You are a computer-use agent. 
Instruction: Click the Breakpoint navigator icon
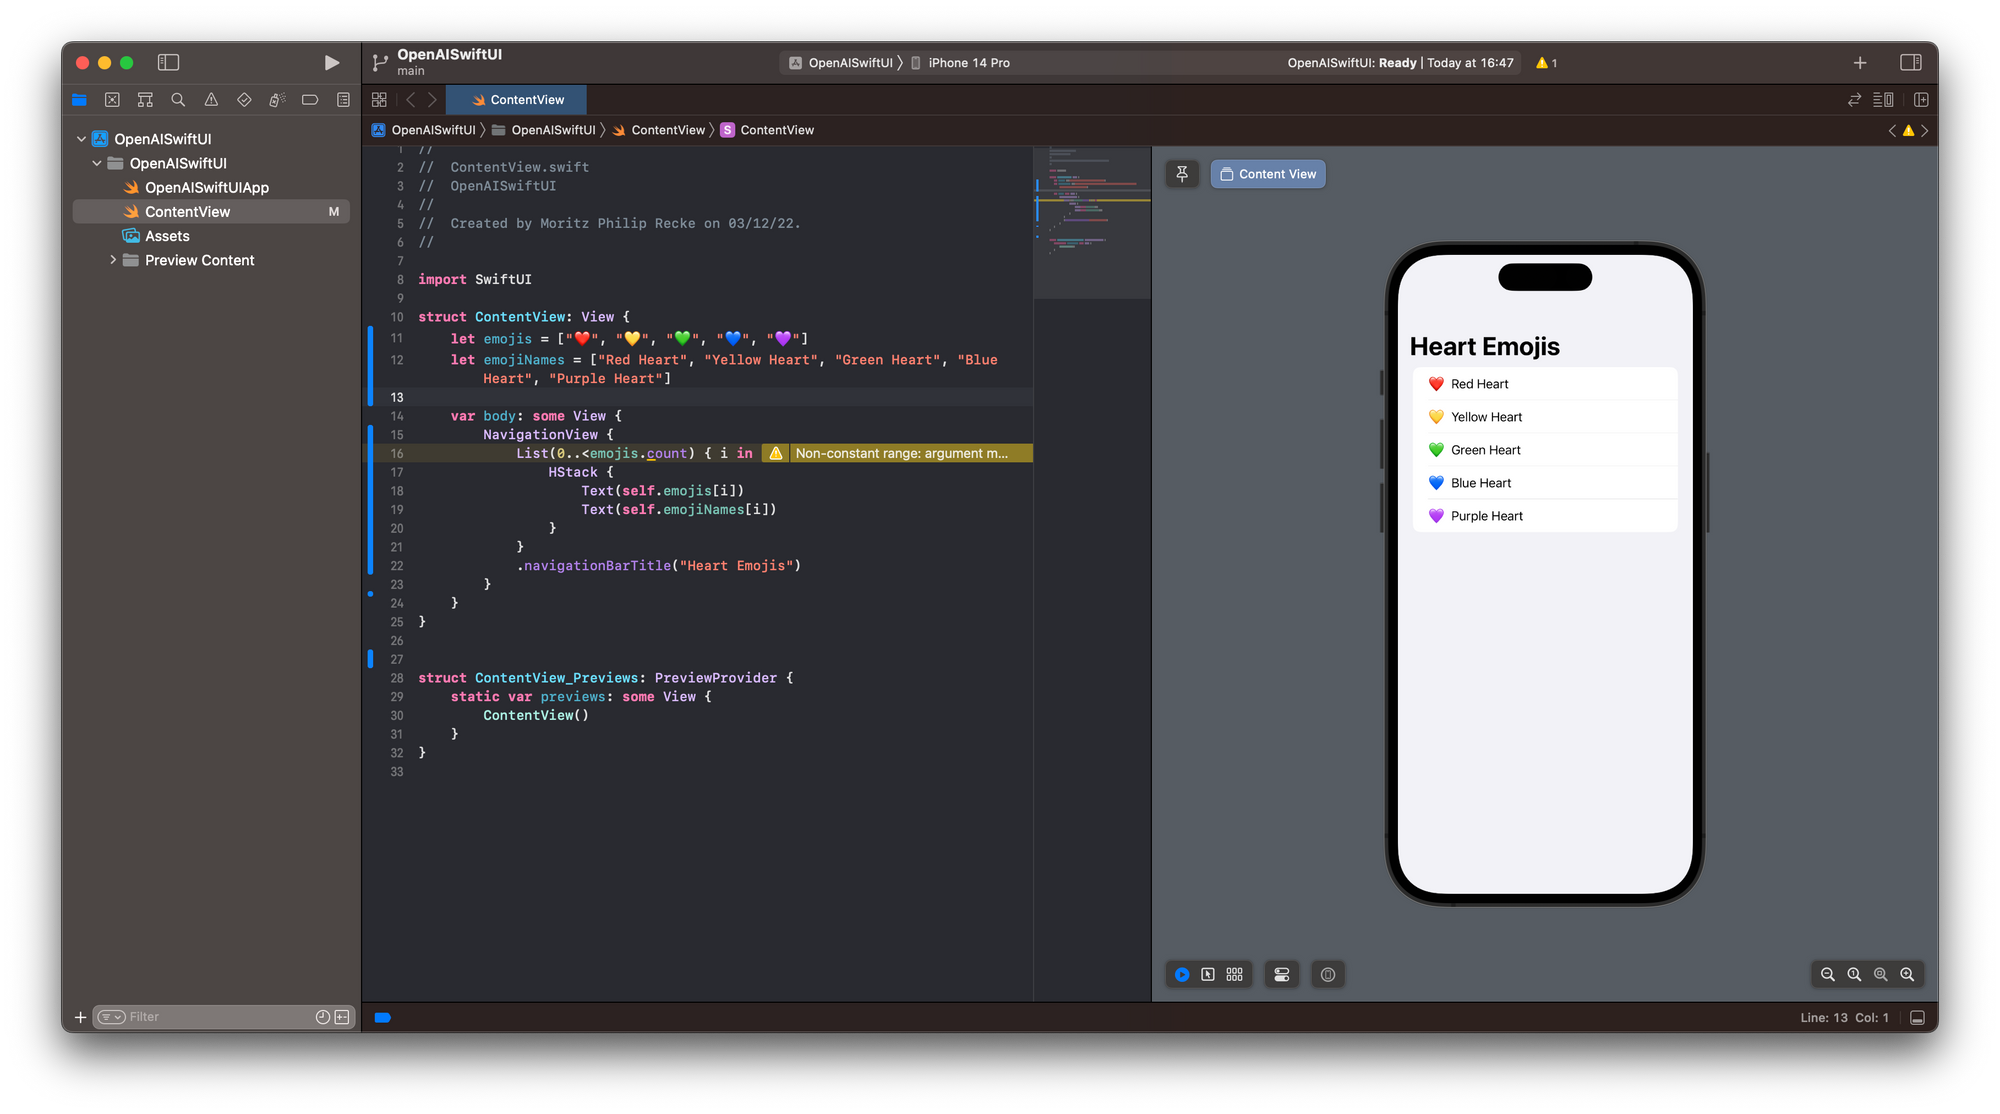(310, 100)
